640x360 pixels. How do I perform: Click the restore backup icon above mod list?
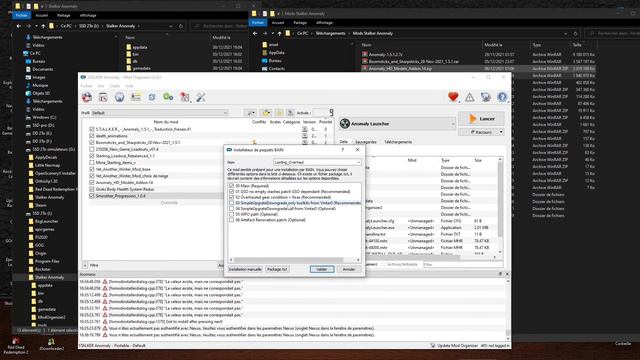(280, 113)
